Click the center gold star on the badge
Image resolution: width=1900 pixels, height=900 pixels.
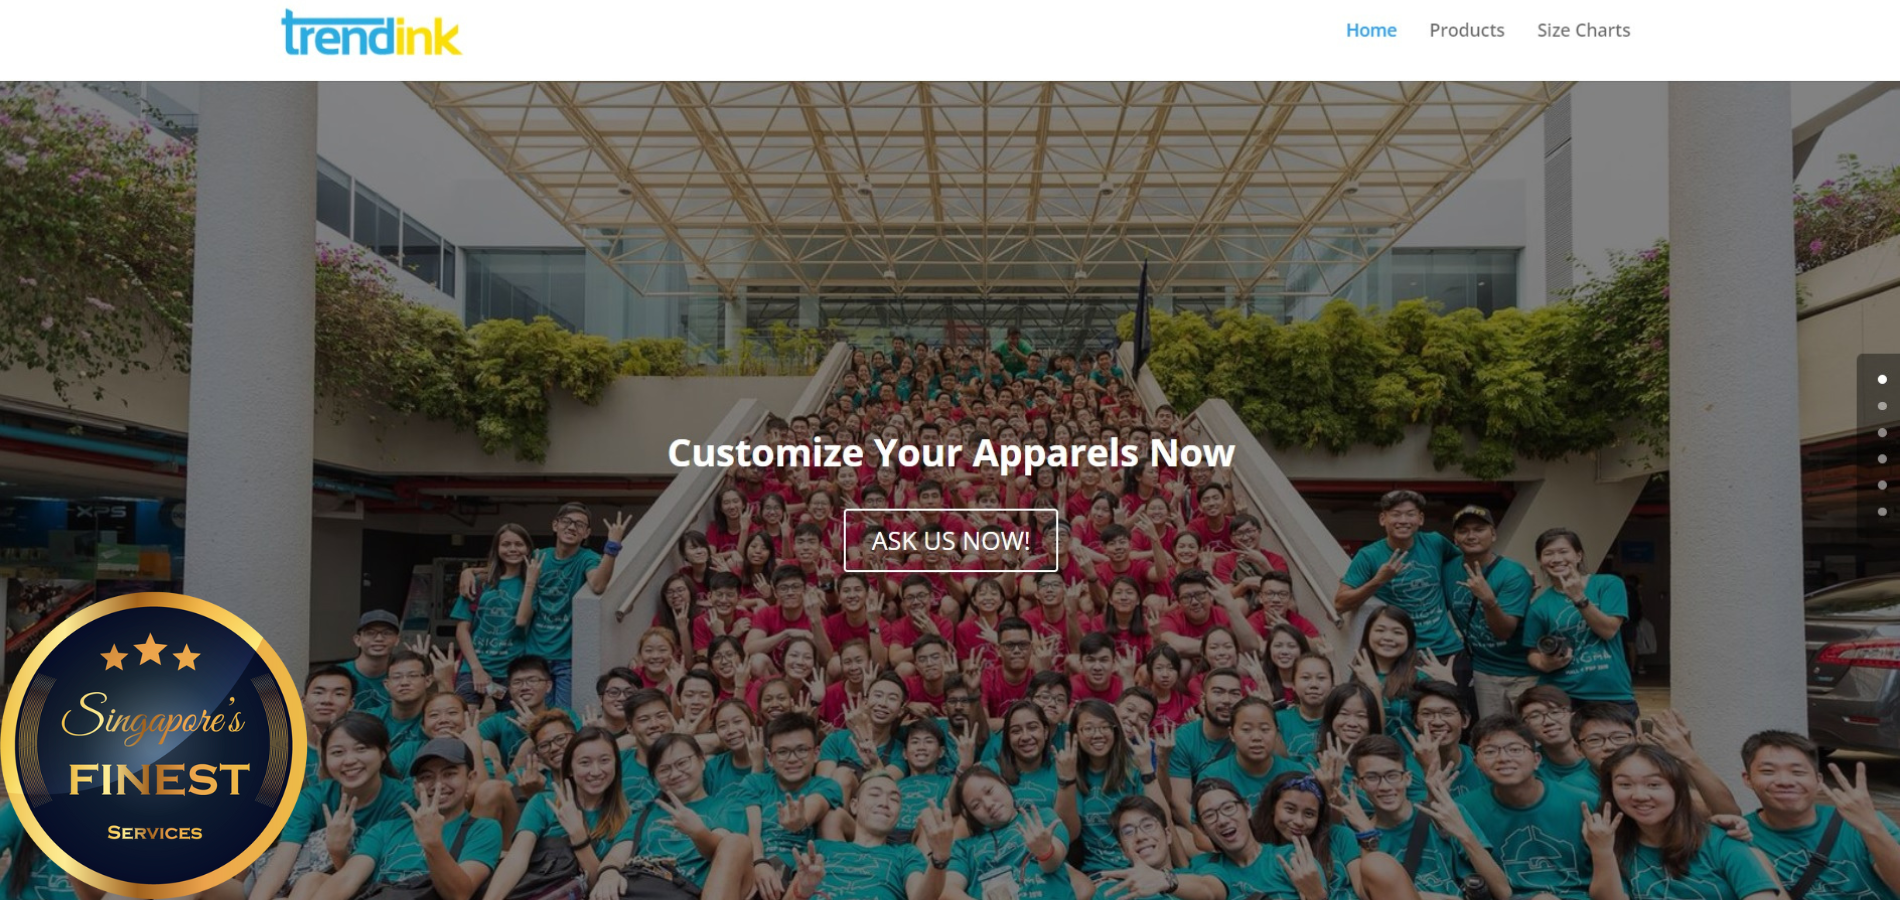pyautogui.click(x=150, y=649)
